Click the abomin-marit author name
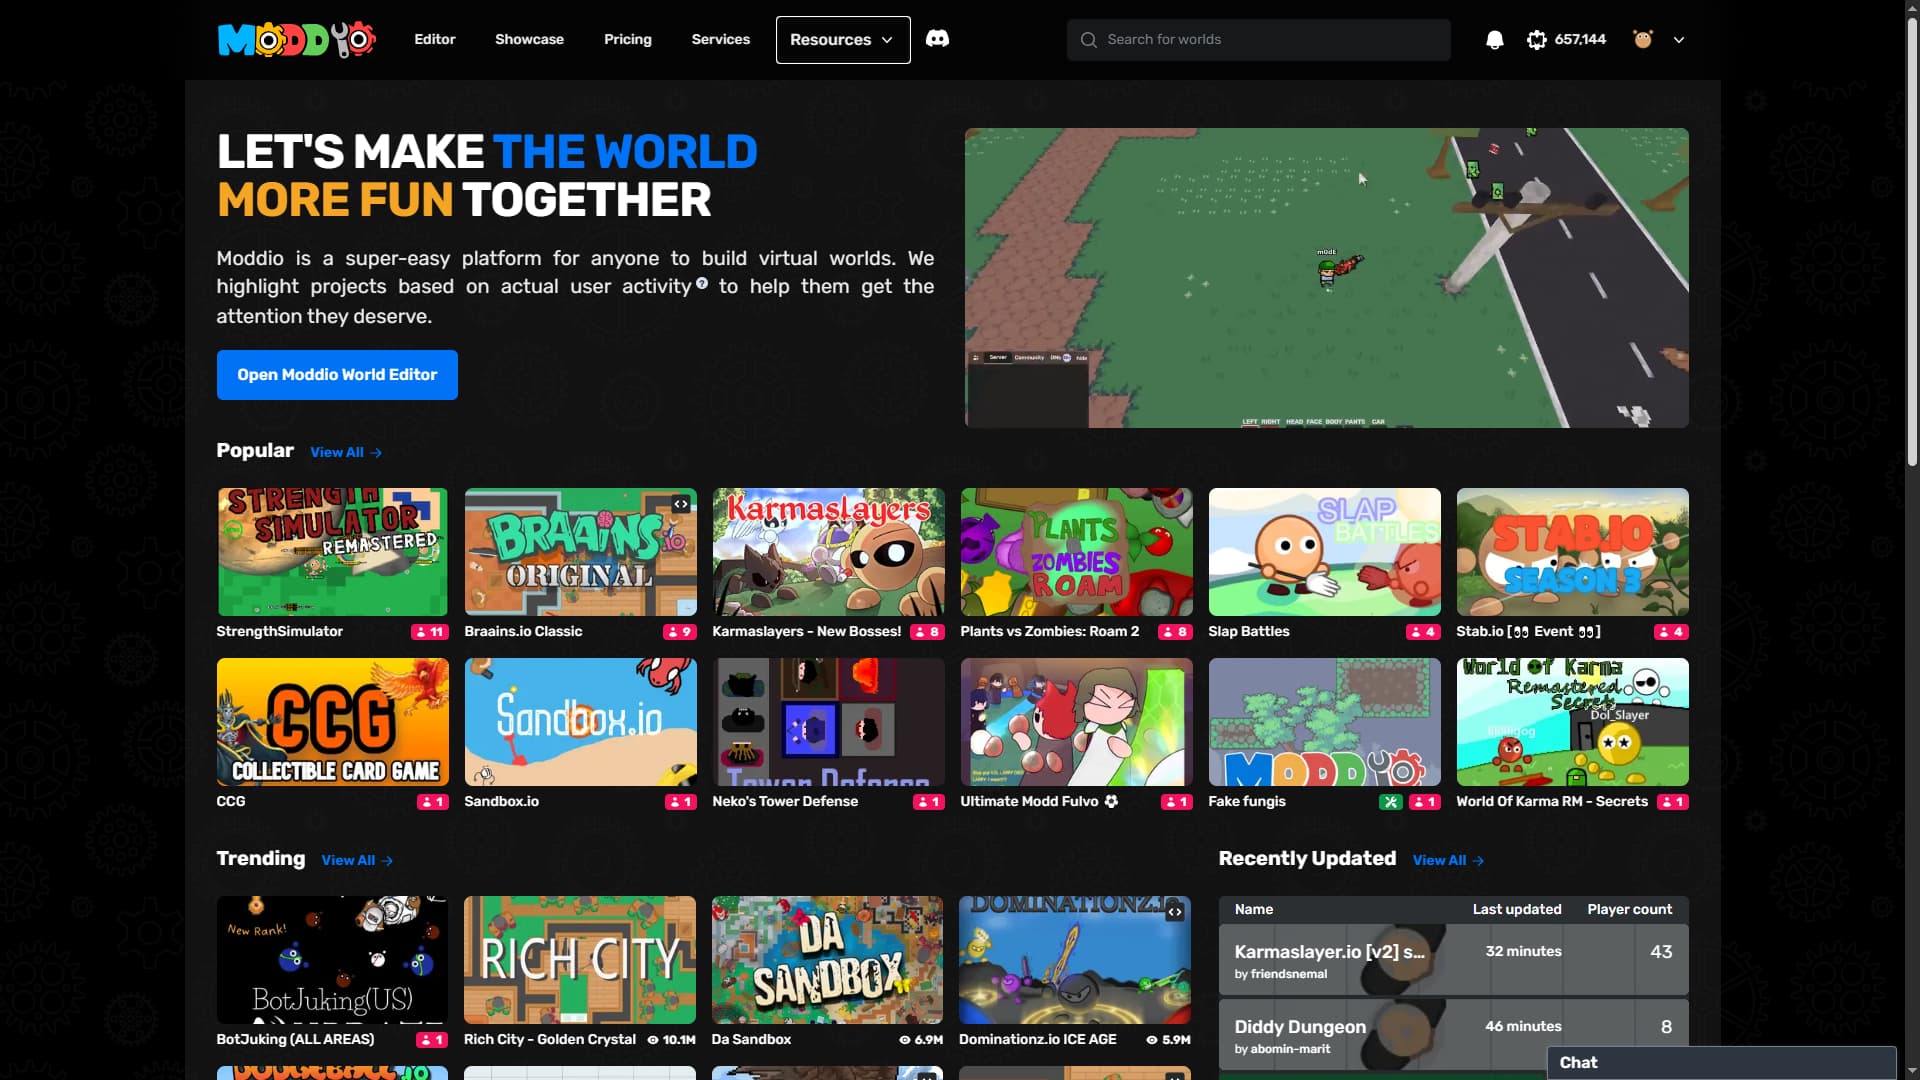1920x1080 pixels. coord(1290,1049)
